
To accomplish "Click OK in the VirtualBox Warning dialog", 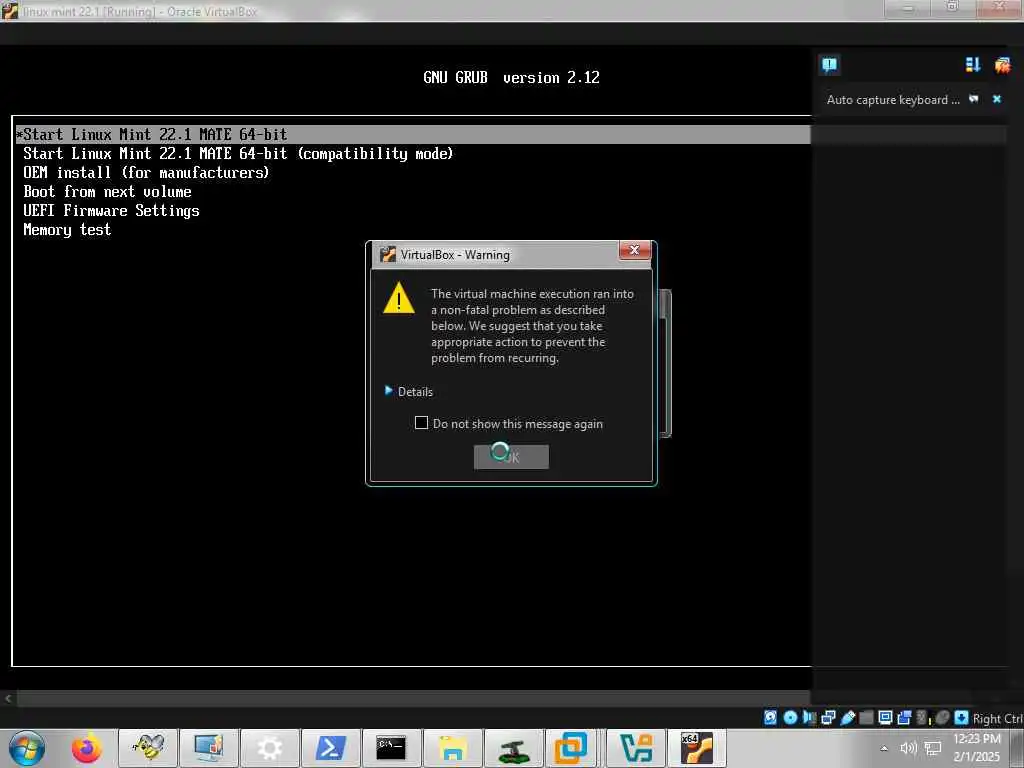I will pos(511,456).
